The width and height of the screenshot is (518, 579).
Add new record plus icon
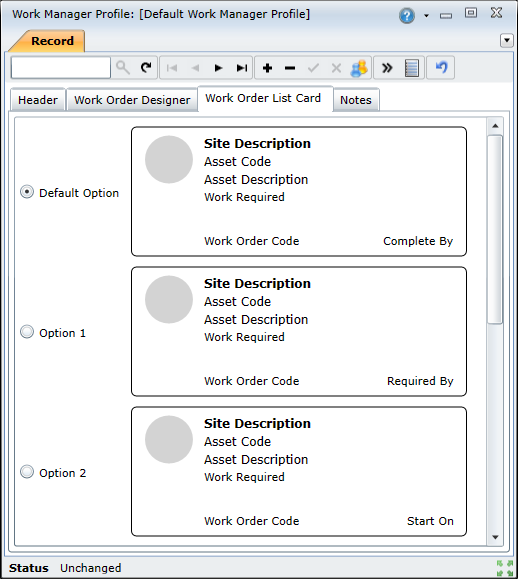267,68
